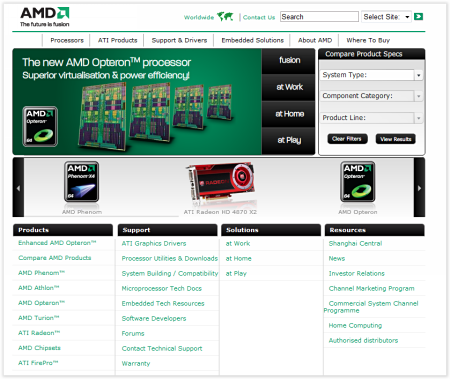Viewport: 450px width, 379px height.
Task: Open Embedded Tech Resources link
Action: tap(163, 303)
